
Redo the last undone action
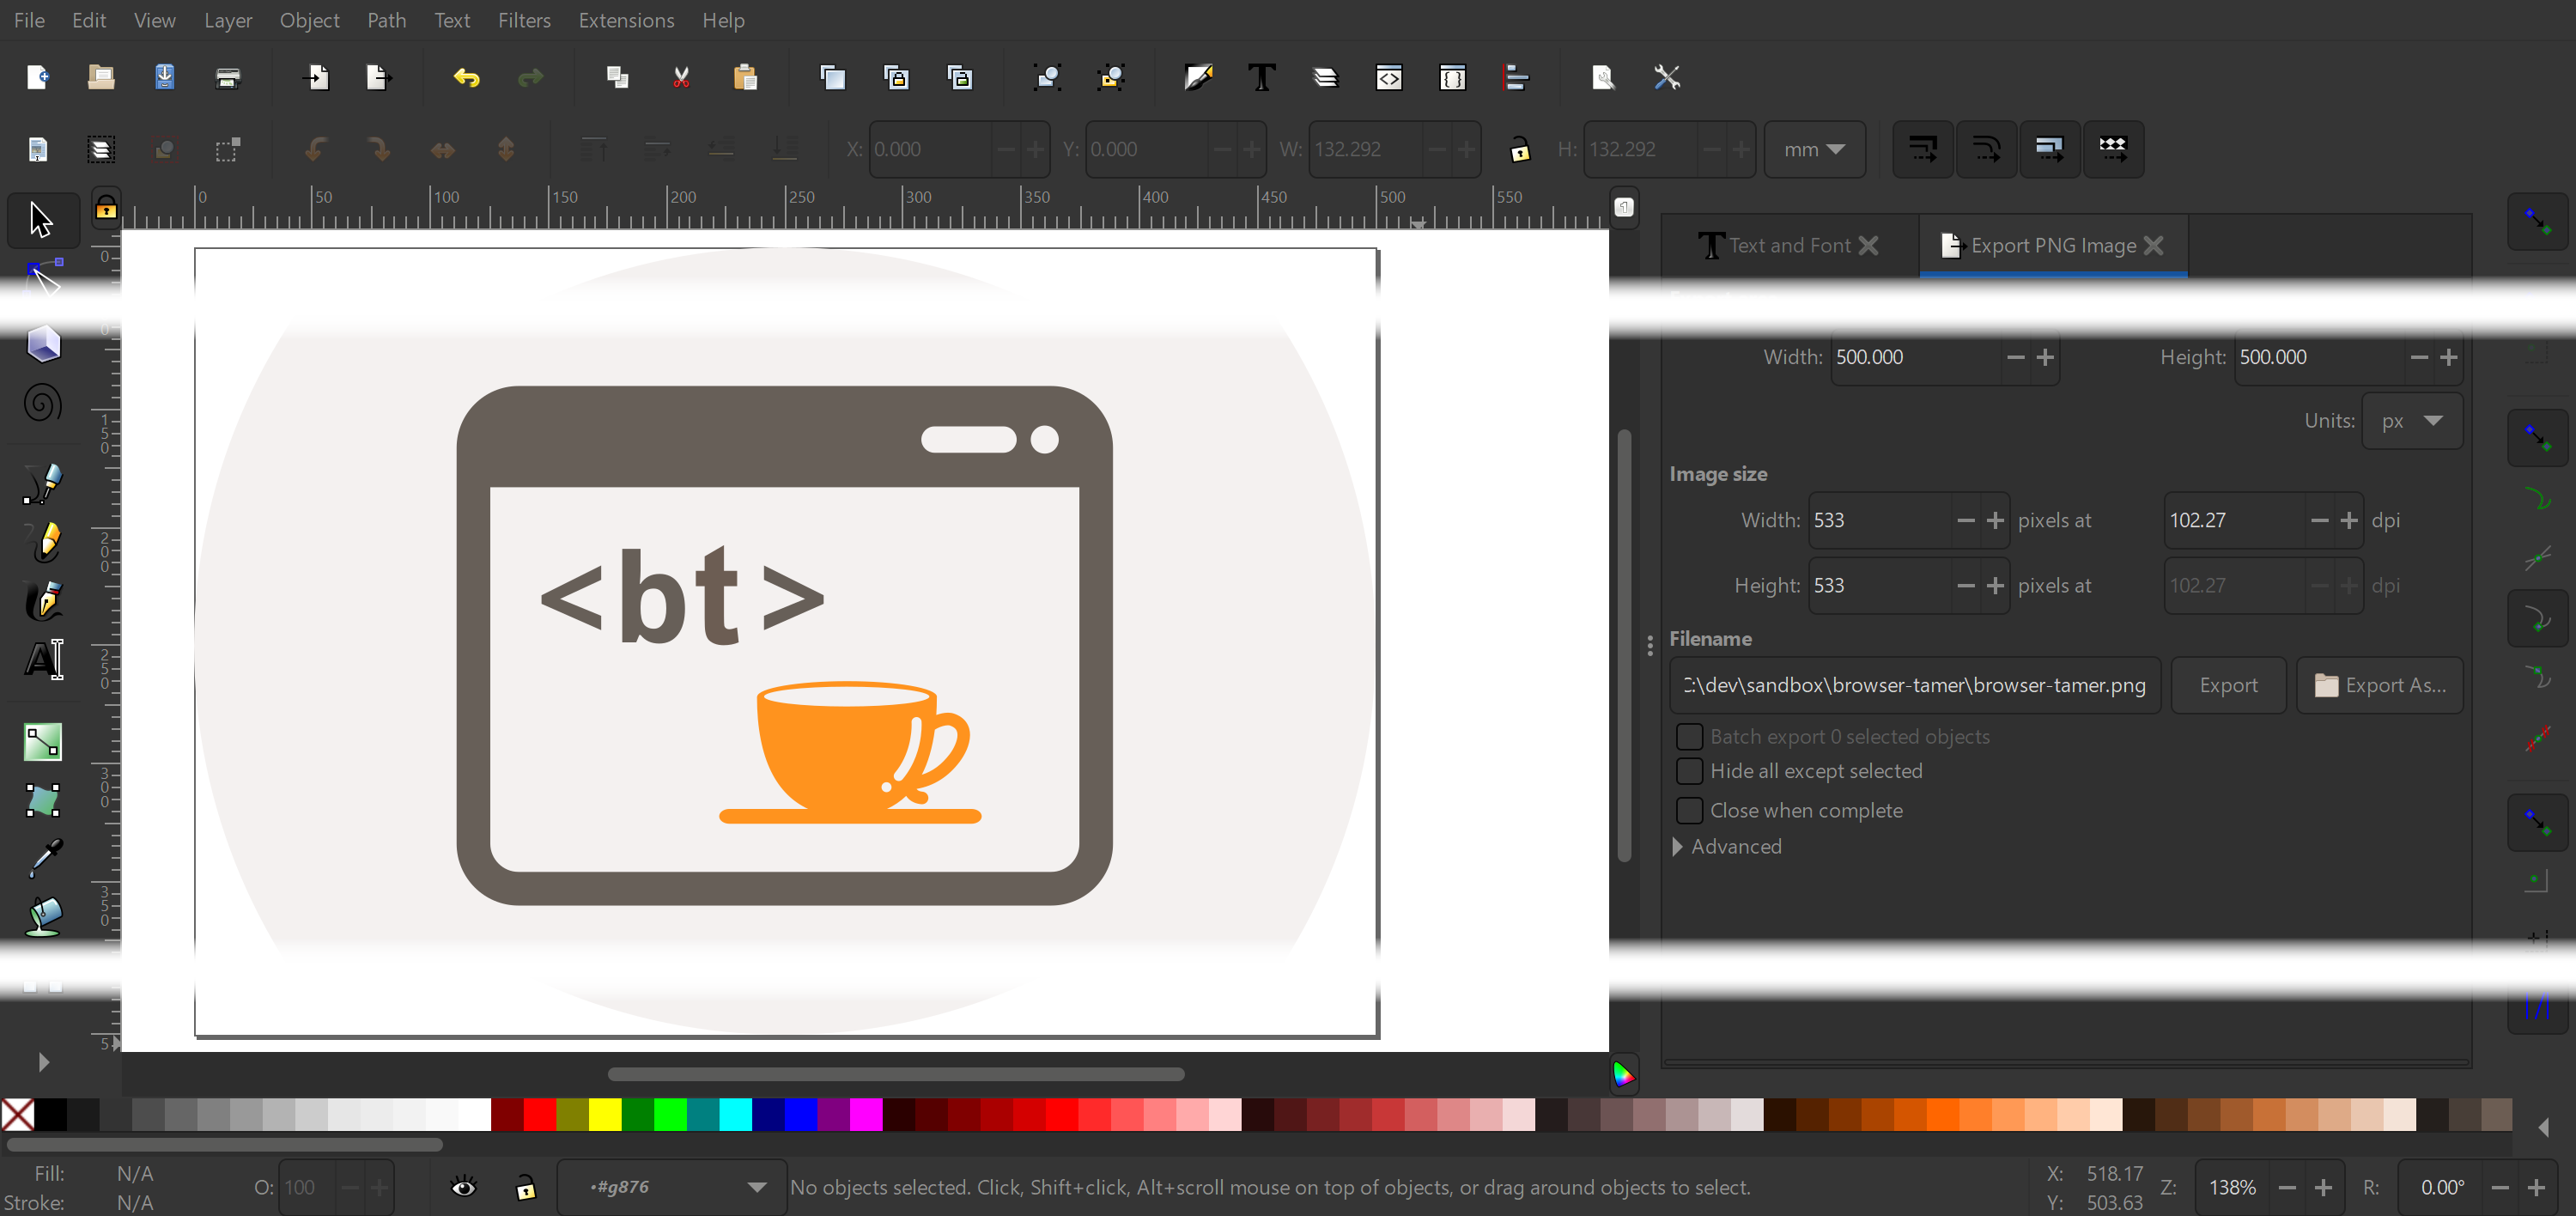click(530, 77)
